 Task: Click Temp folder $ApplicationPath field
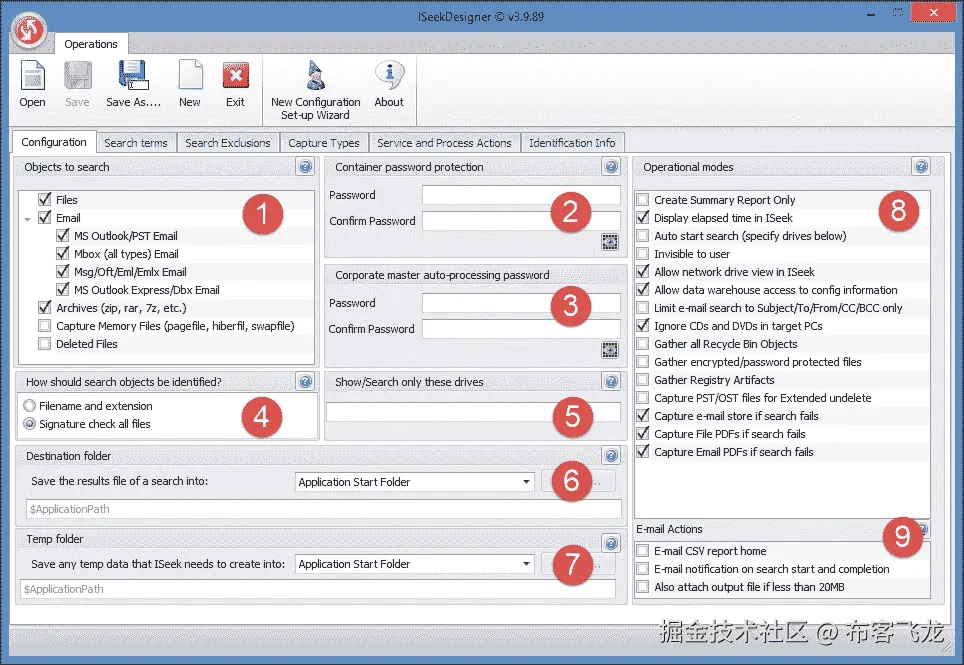(x=318, y=589)
